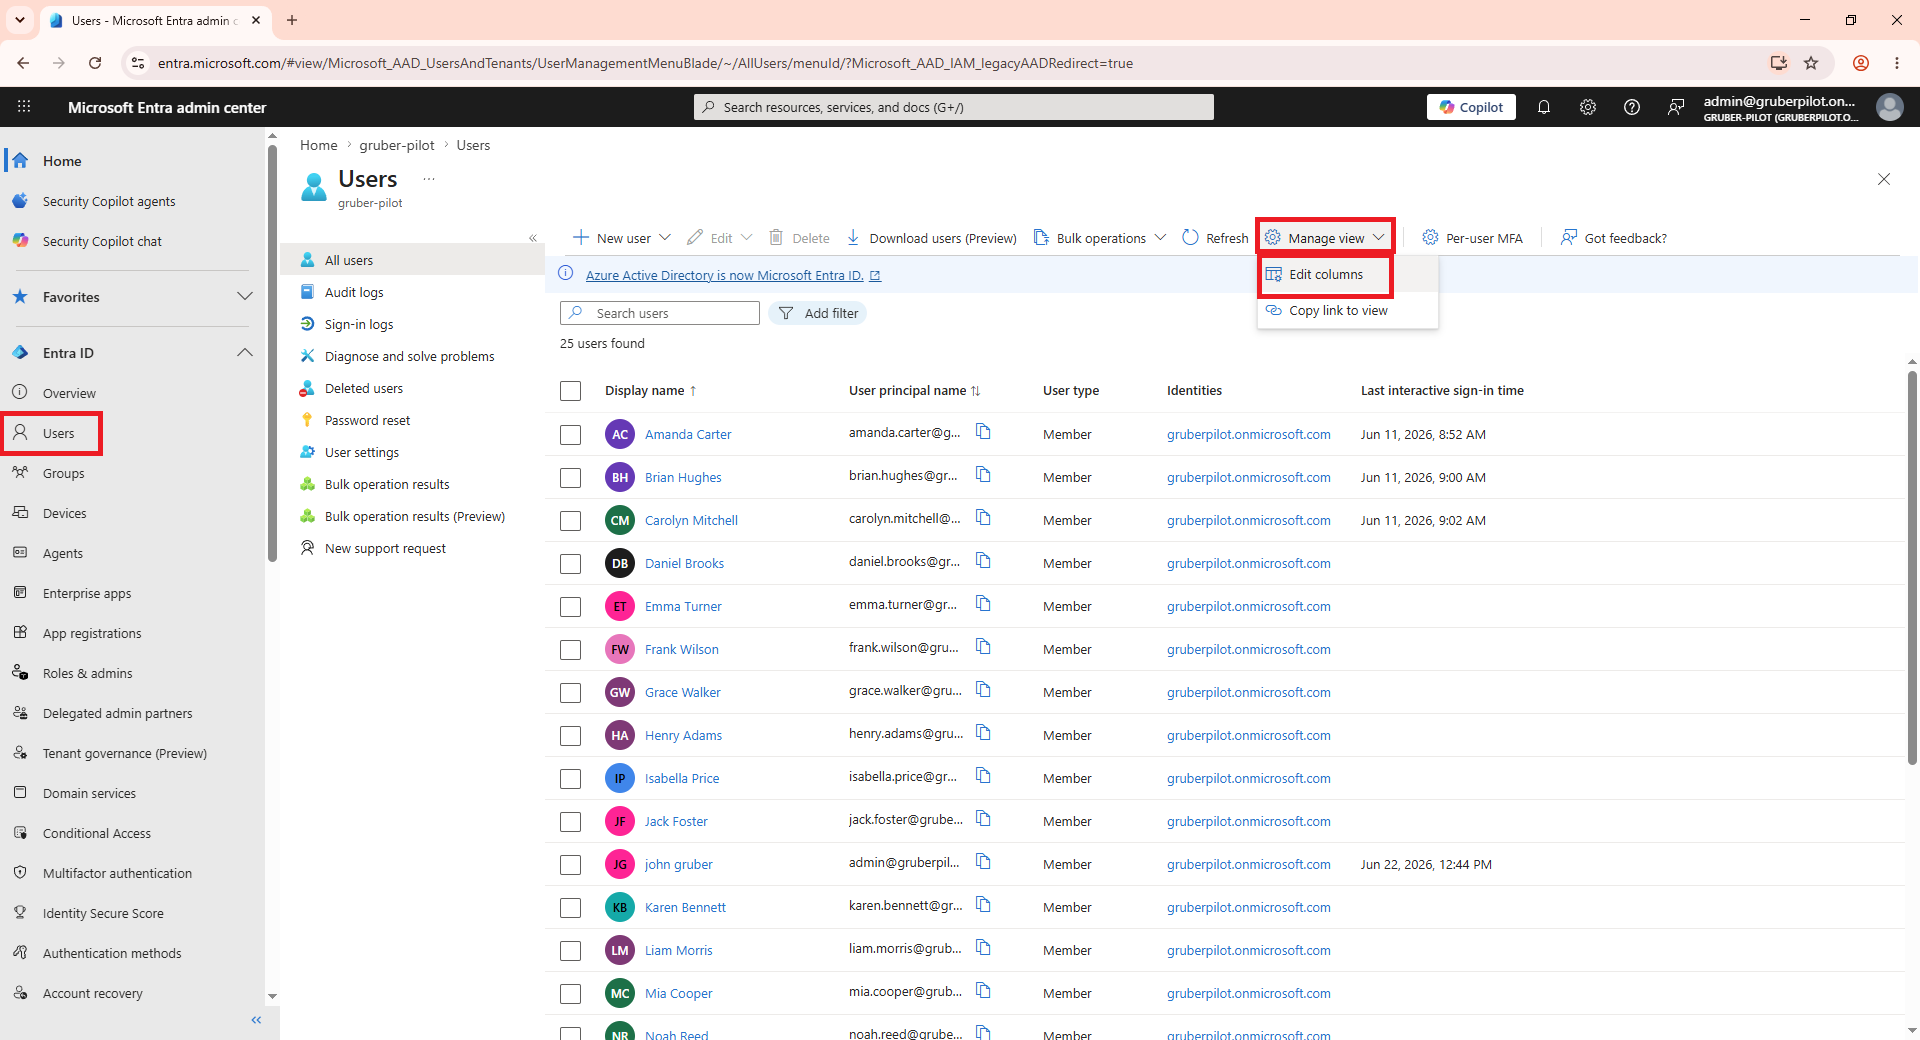The width and height of the screenshot is (1920, 1040).
Task: Bookmark this page with star icon
Action: click(x=1811, y=63)
